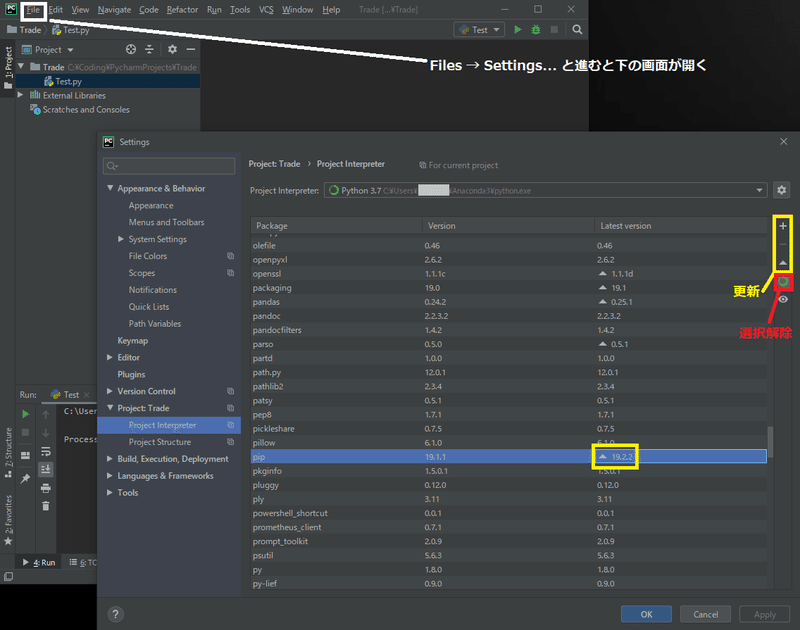Open the Project view selector dropdown
800x630 pixels.
point(48,49)
